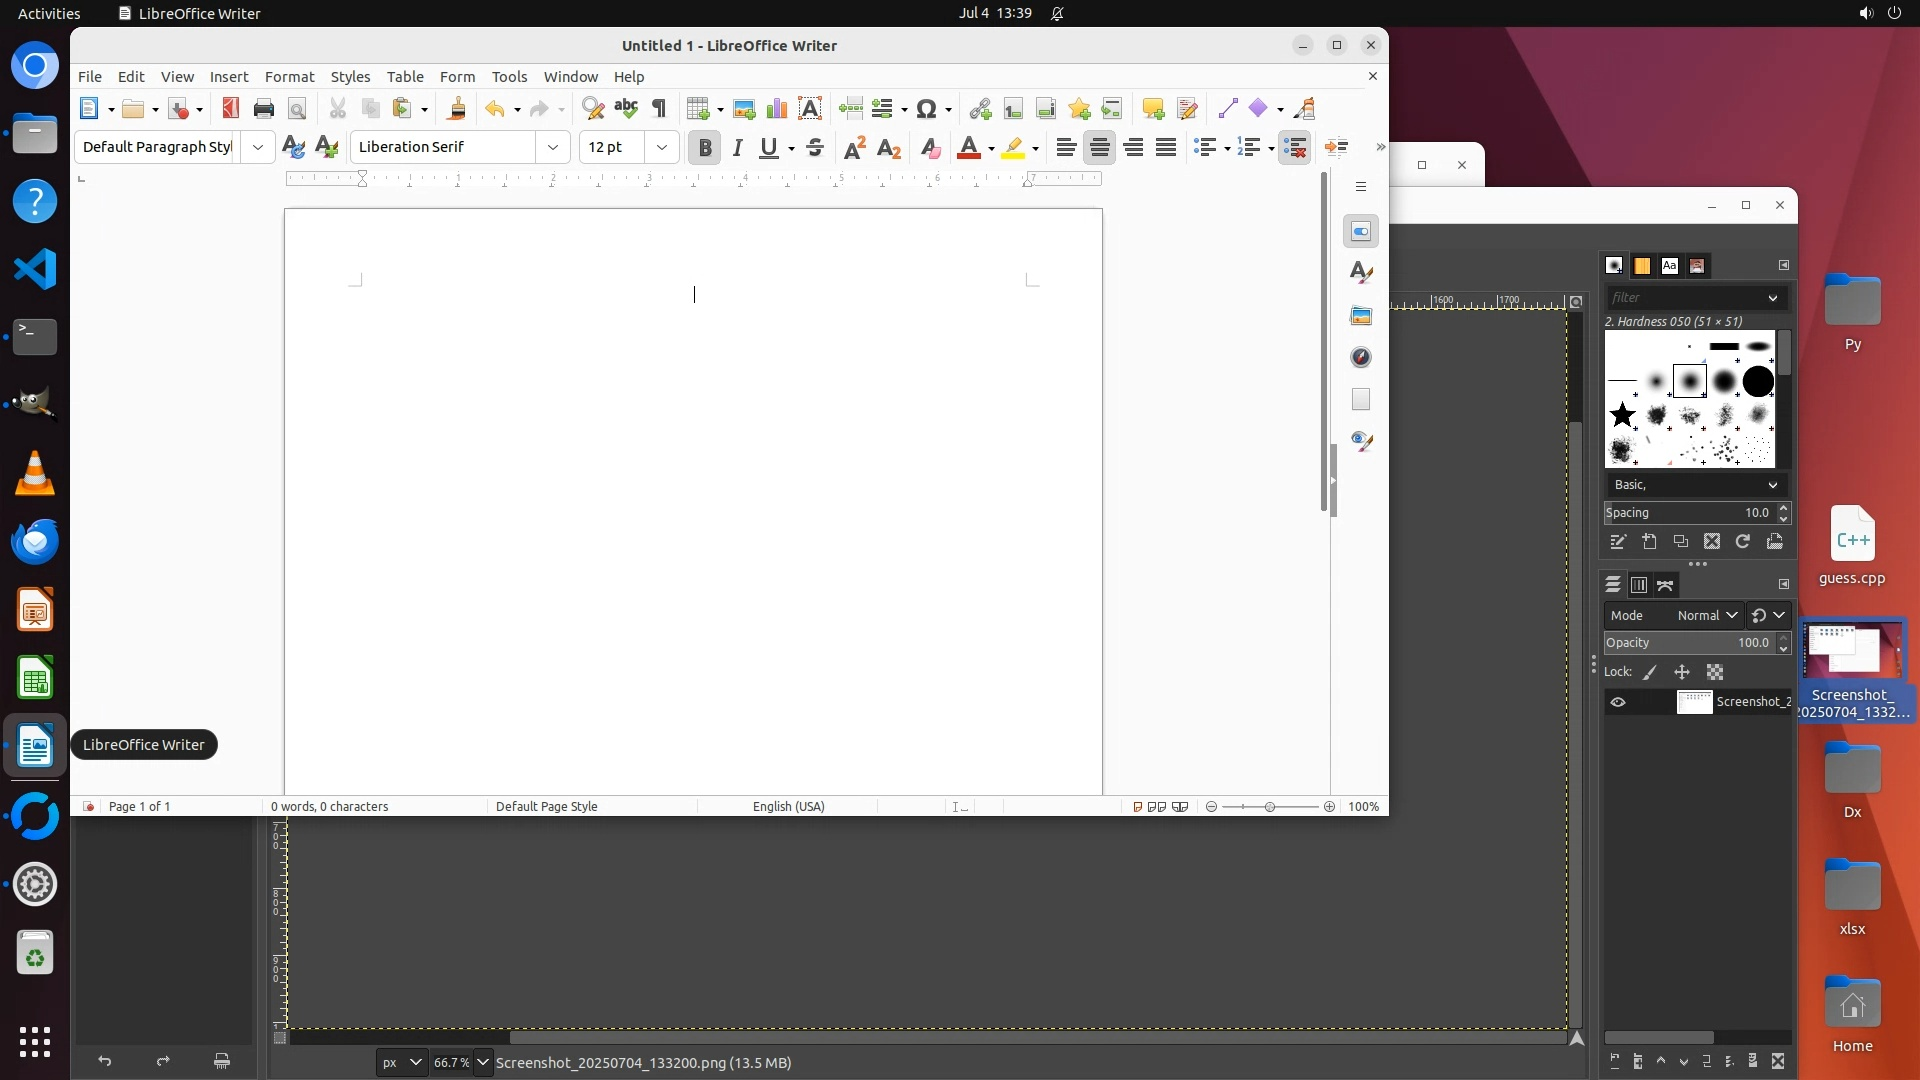Open the sidebar Gallery icon

click(x=1360, y=316)
